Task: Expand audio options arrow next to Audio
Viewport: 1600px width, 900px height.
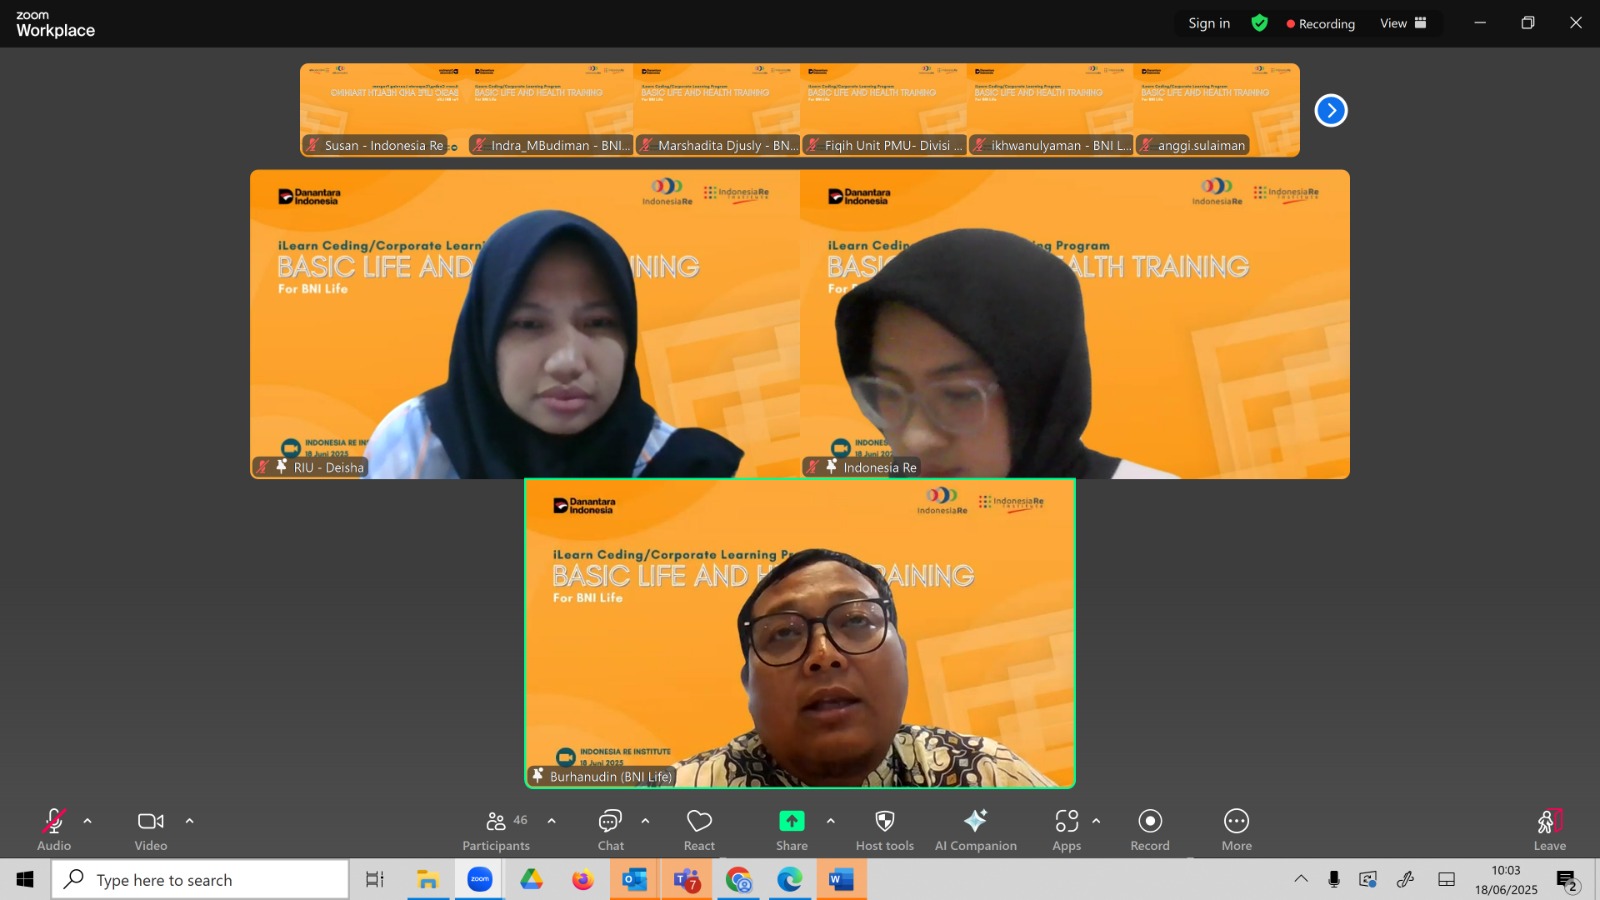Action: click(x=87, y=821)
